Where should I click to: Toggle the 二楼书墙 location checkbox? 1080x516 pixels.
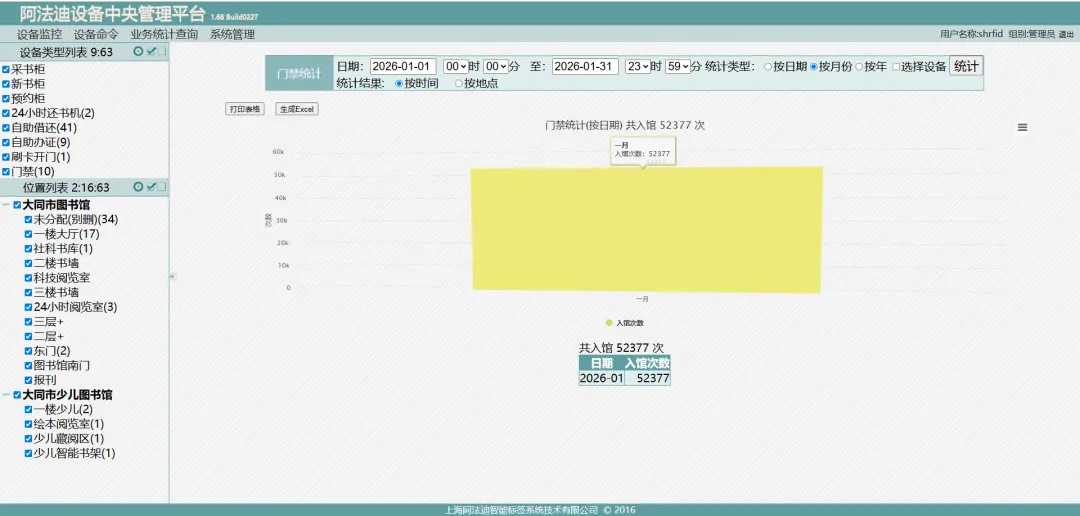28,263
